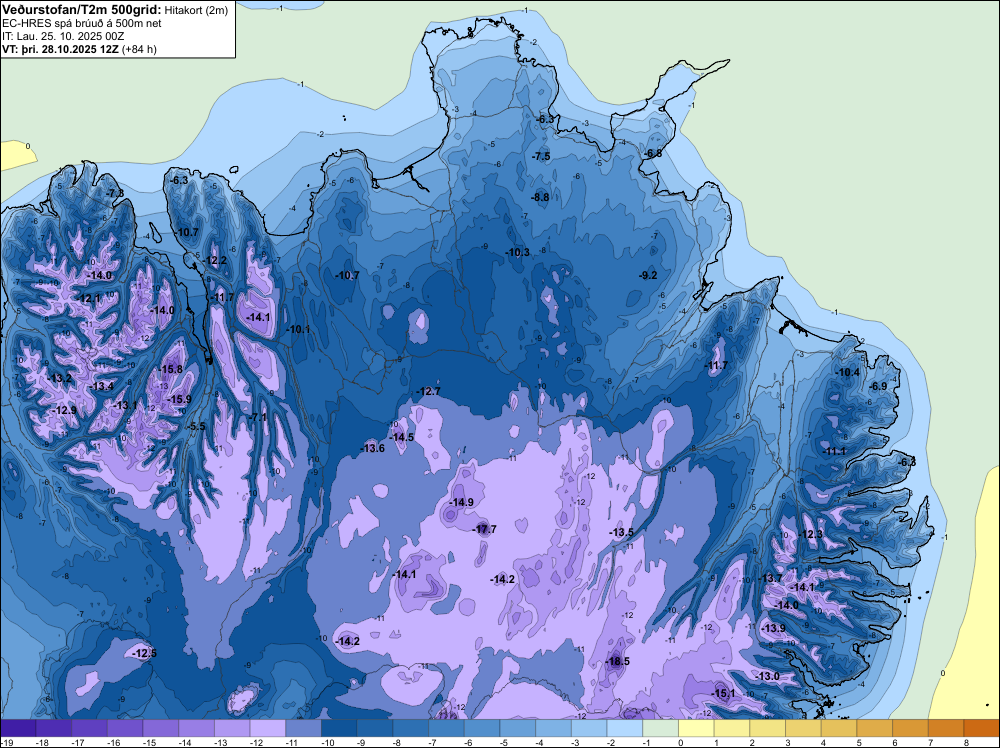Click the -12.7 temperature reading

pyautogui.click(x=429, y=391)
